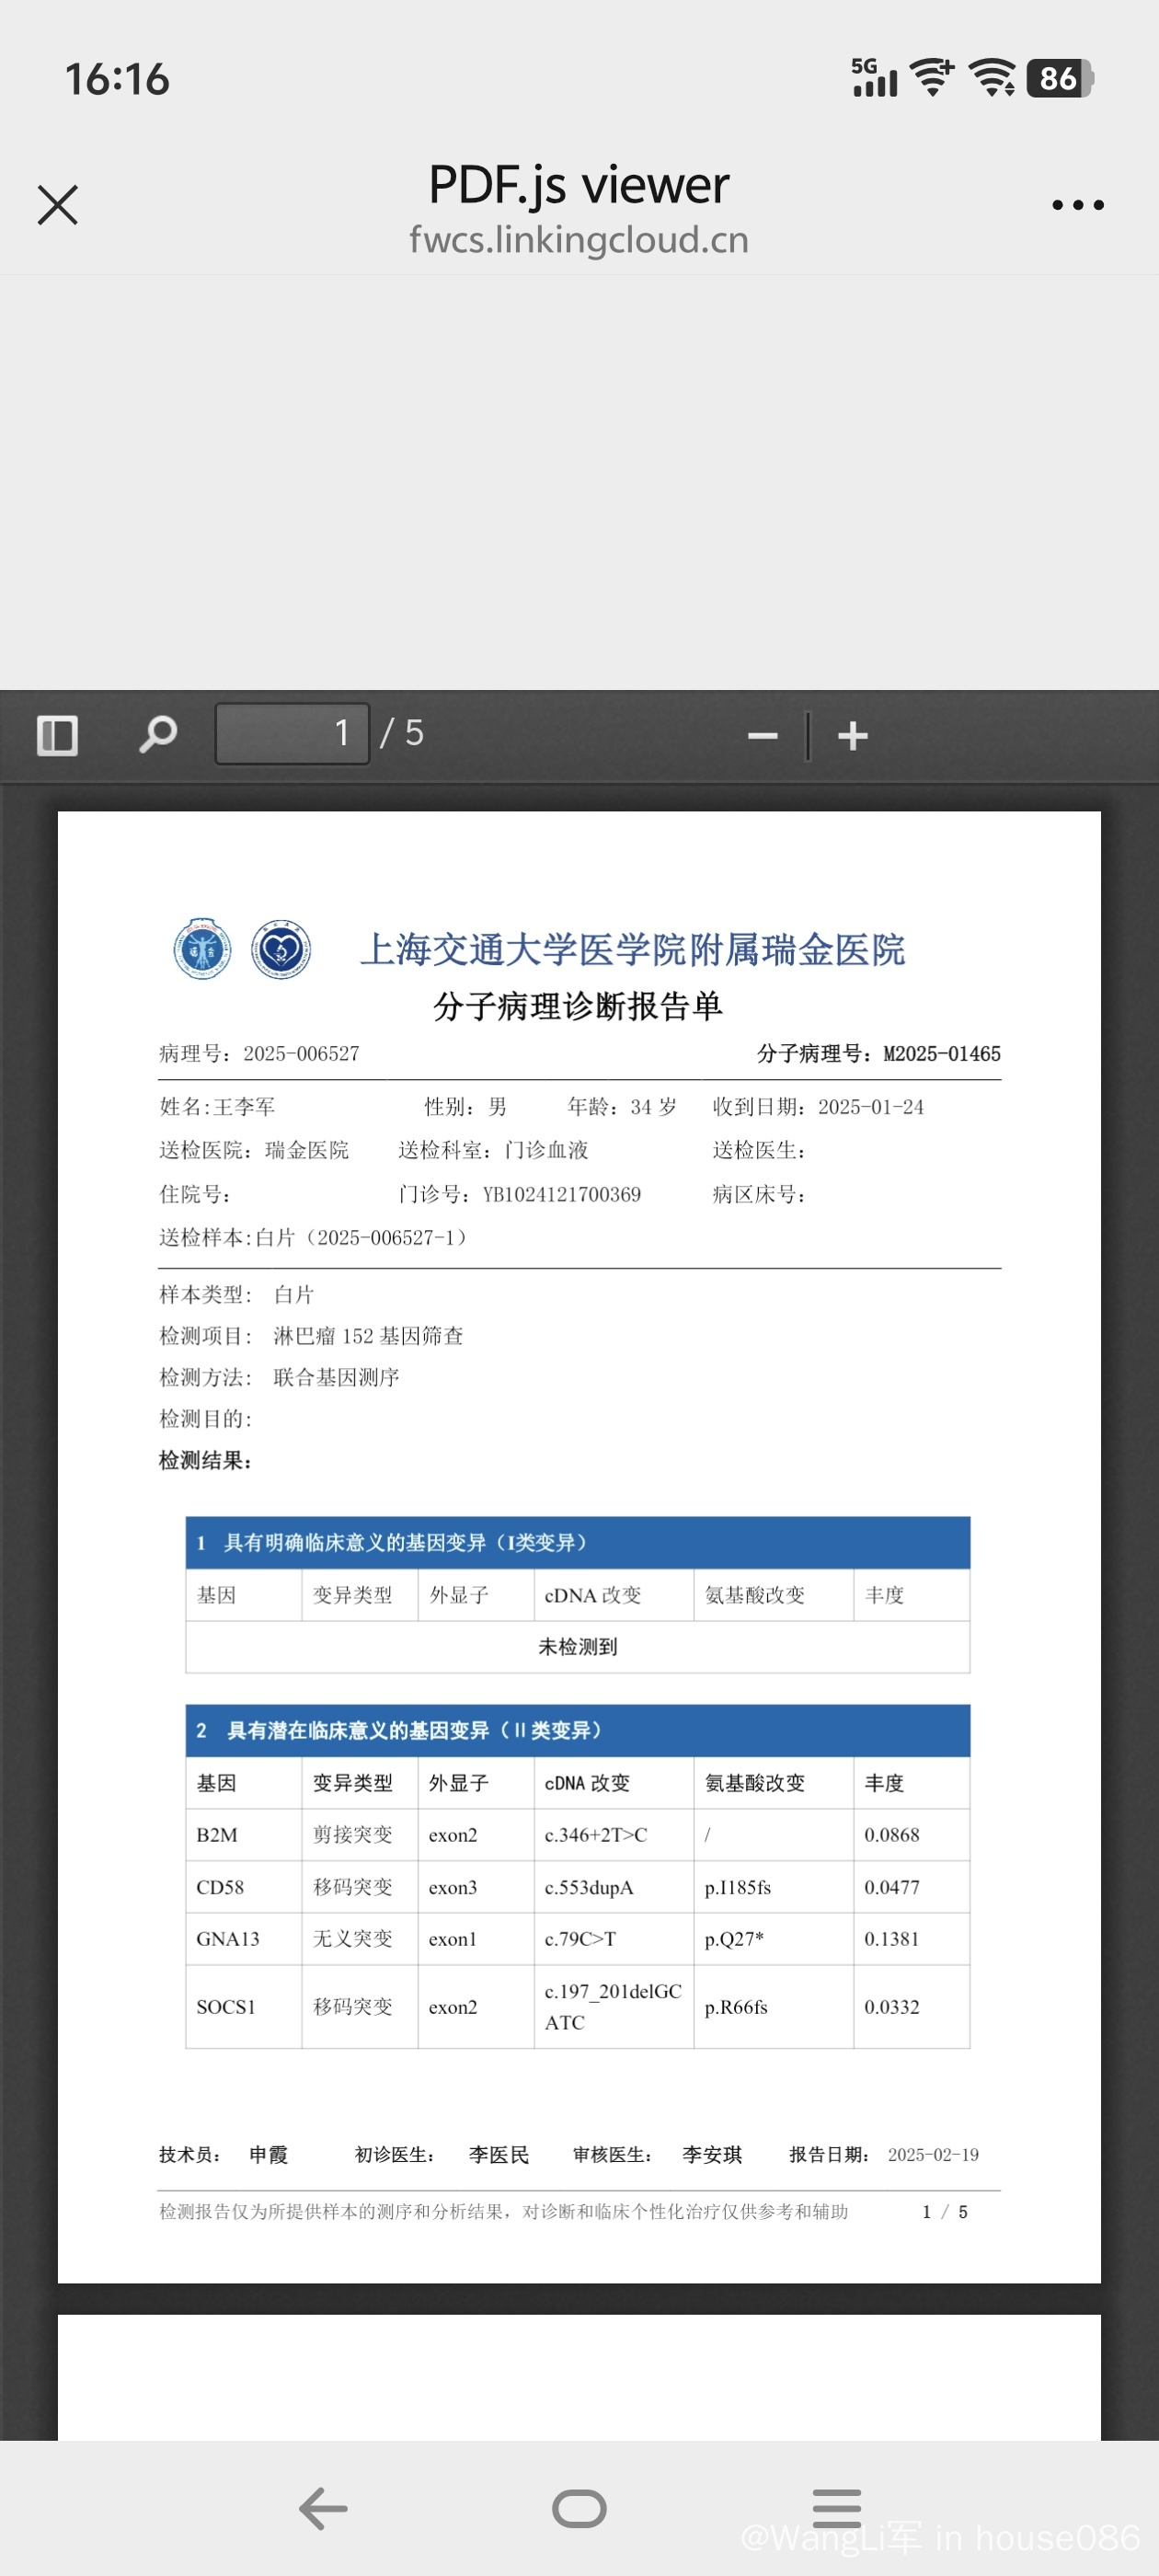Select pathology number 2025-006527
Screen dimensions: 1159x2576
point(301,1053)
